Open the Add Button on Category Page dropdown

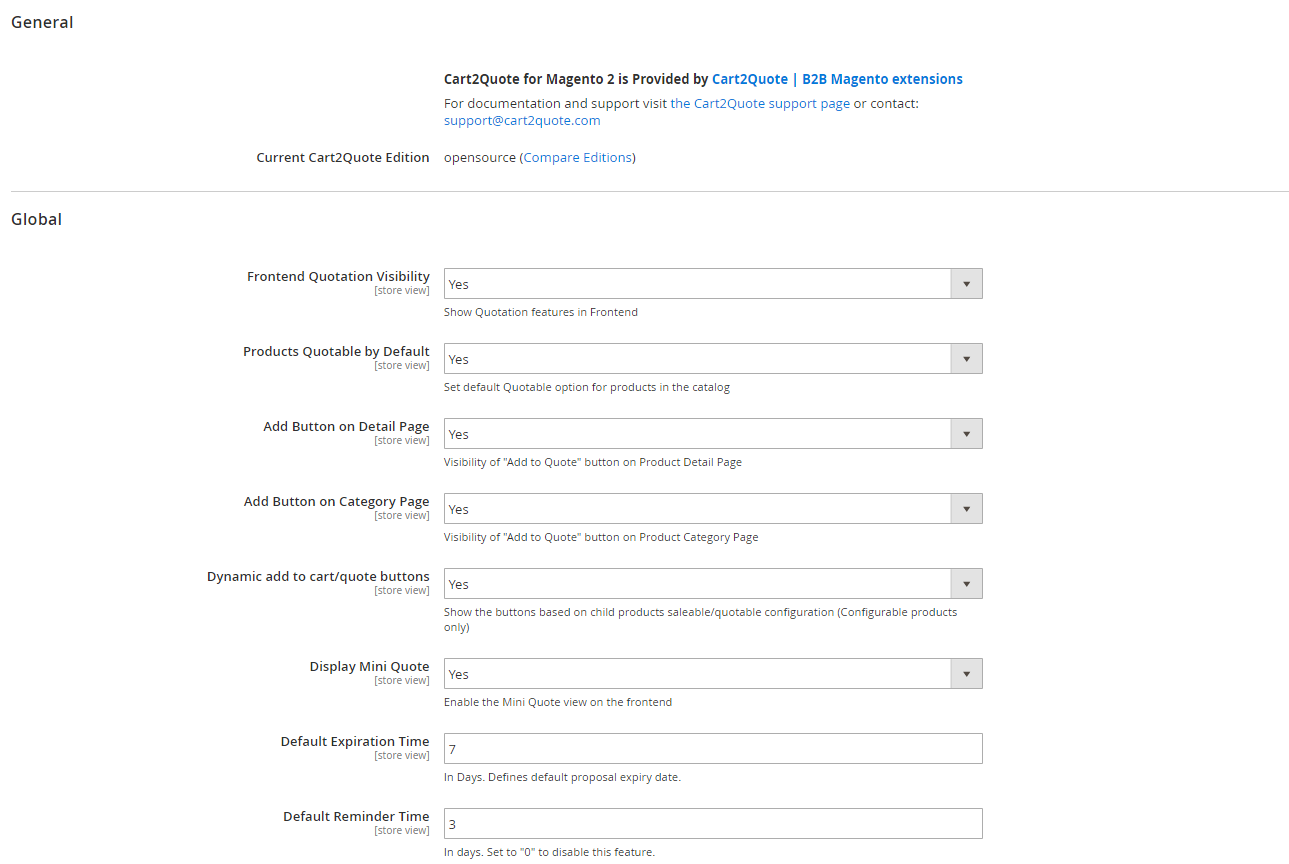[713, 509]
